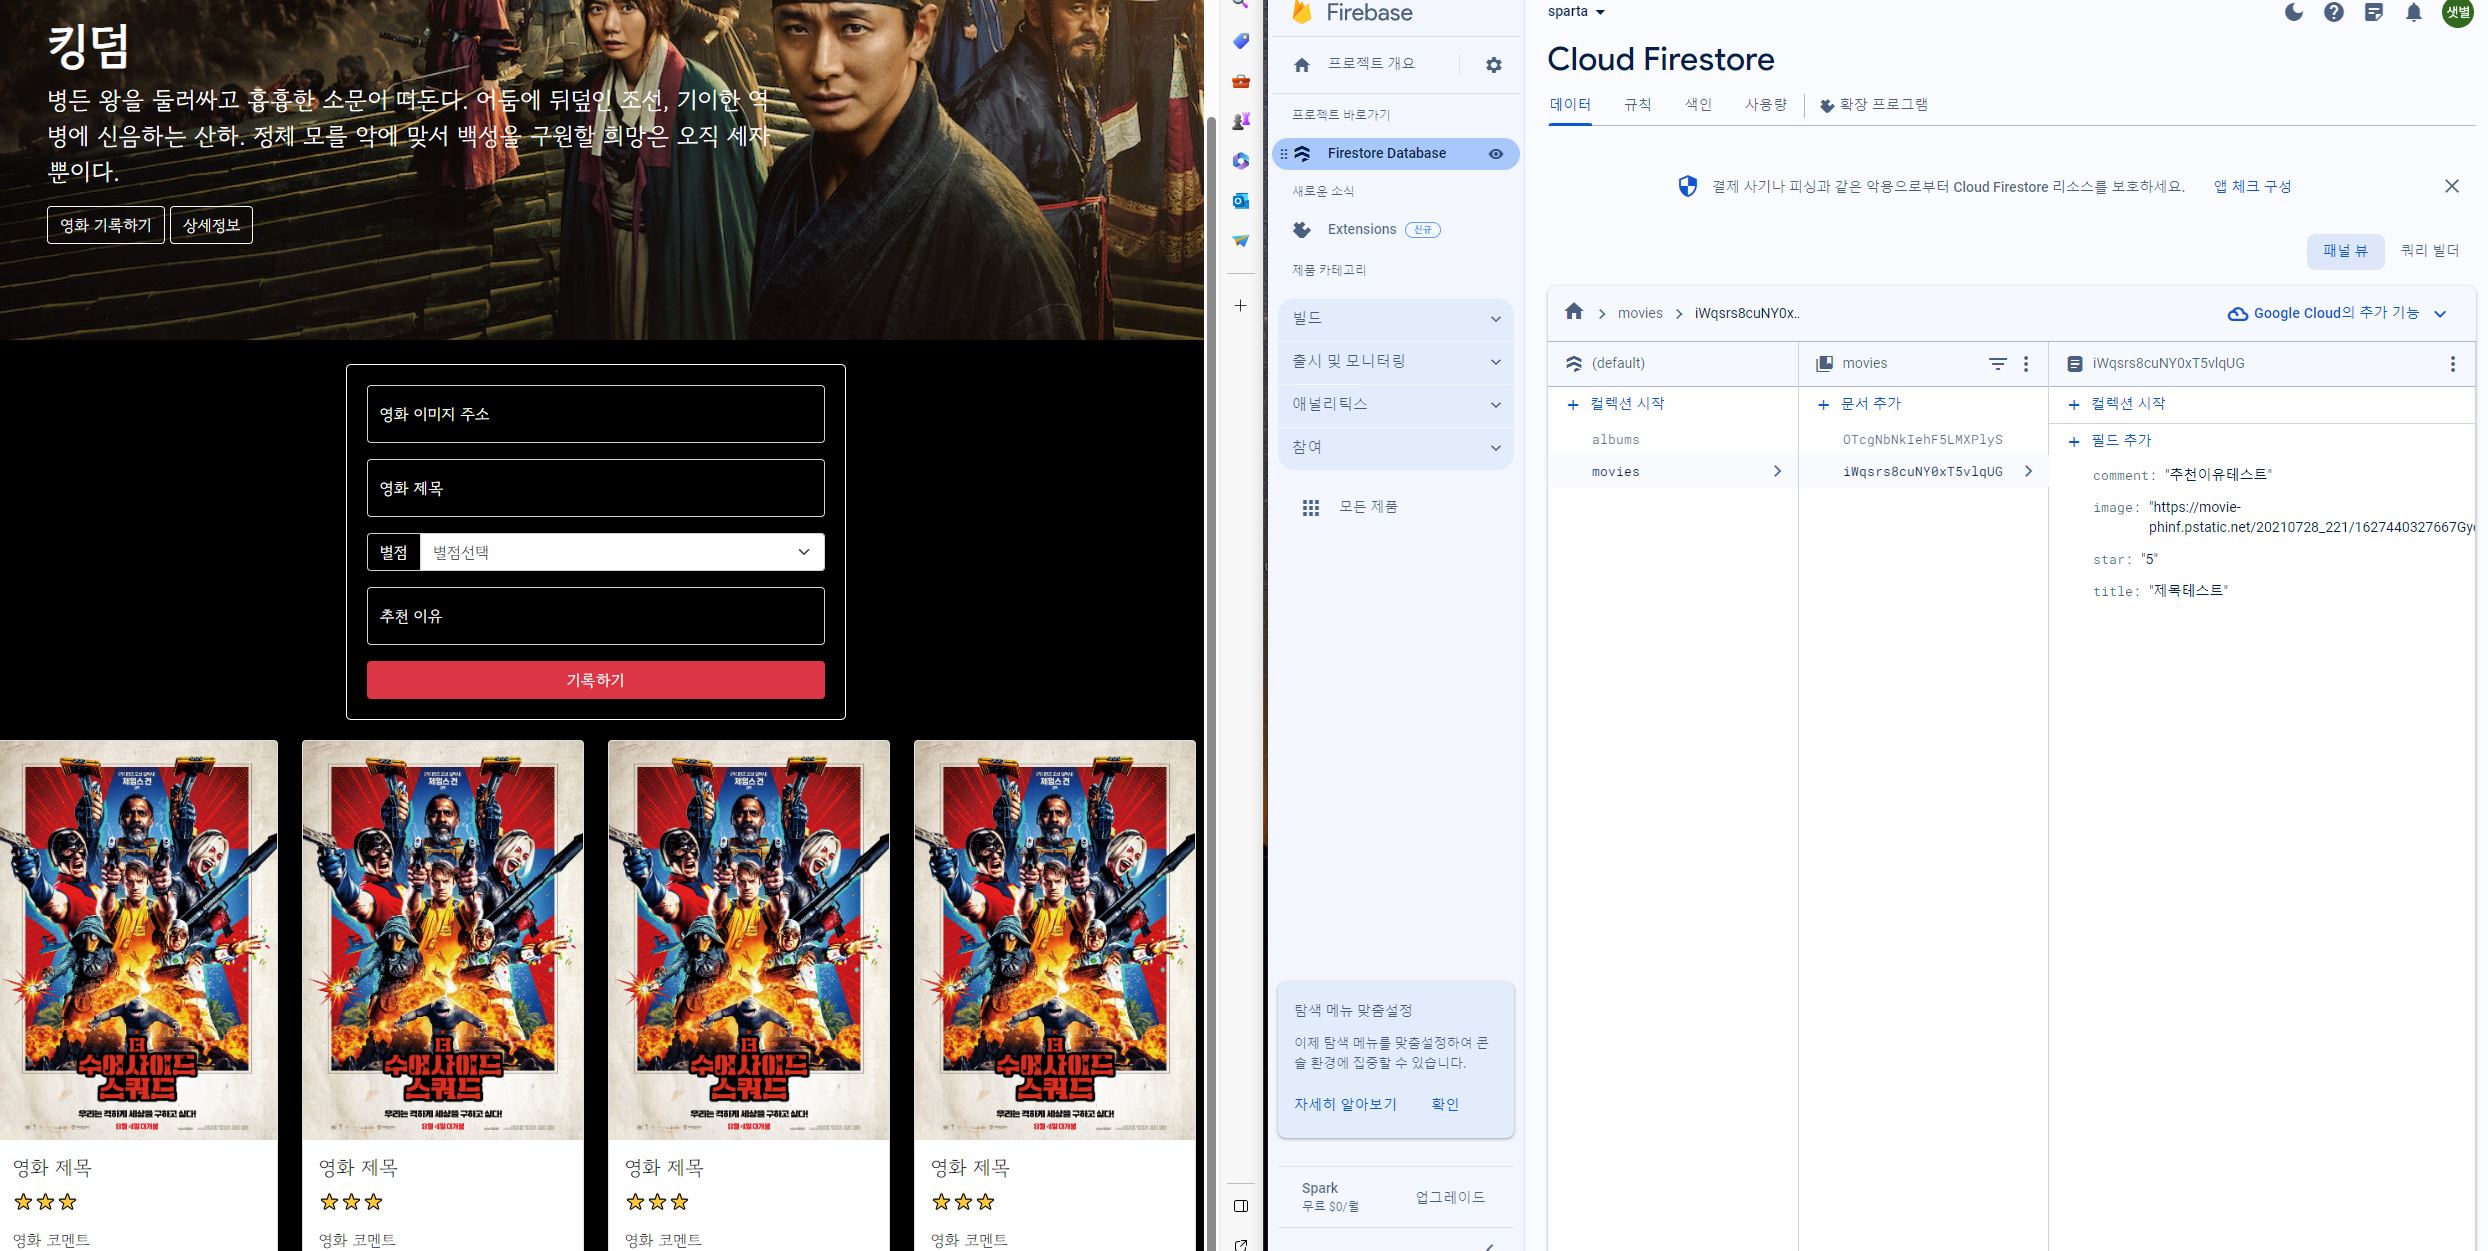Click the split-panel icon at sidebar bottom
This screenshot has width=2488, height=1251.
click(1241, 1206)
